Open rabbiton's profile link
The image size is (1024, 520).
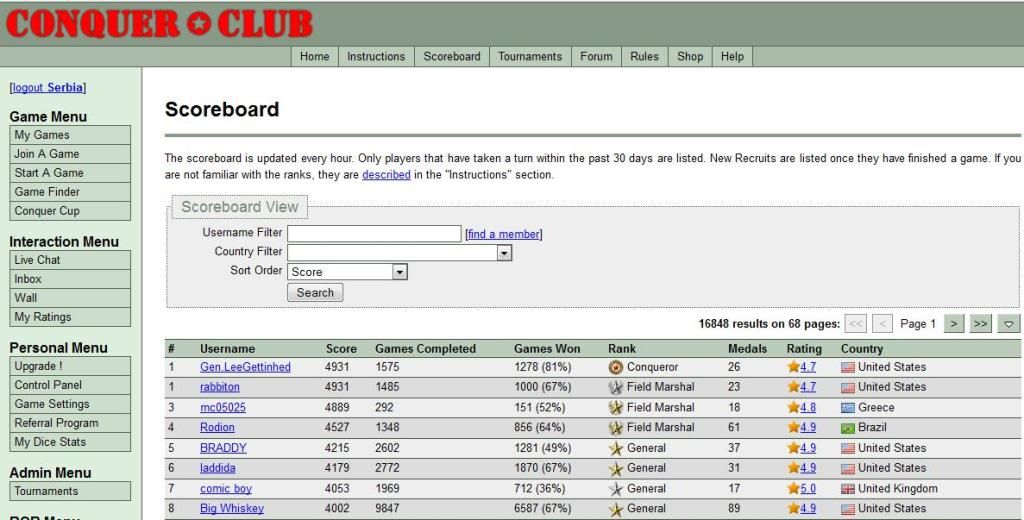[x=220, y=387]
